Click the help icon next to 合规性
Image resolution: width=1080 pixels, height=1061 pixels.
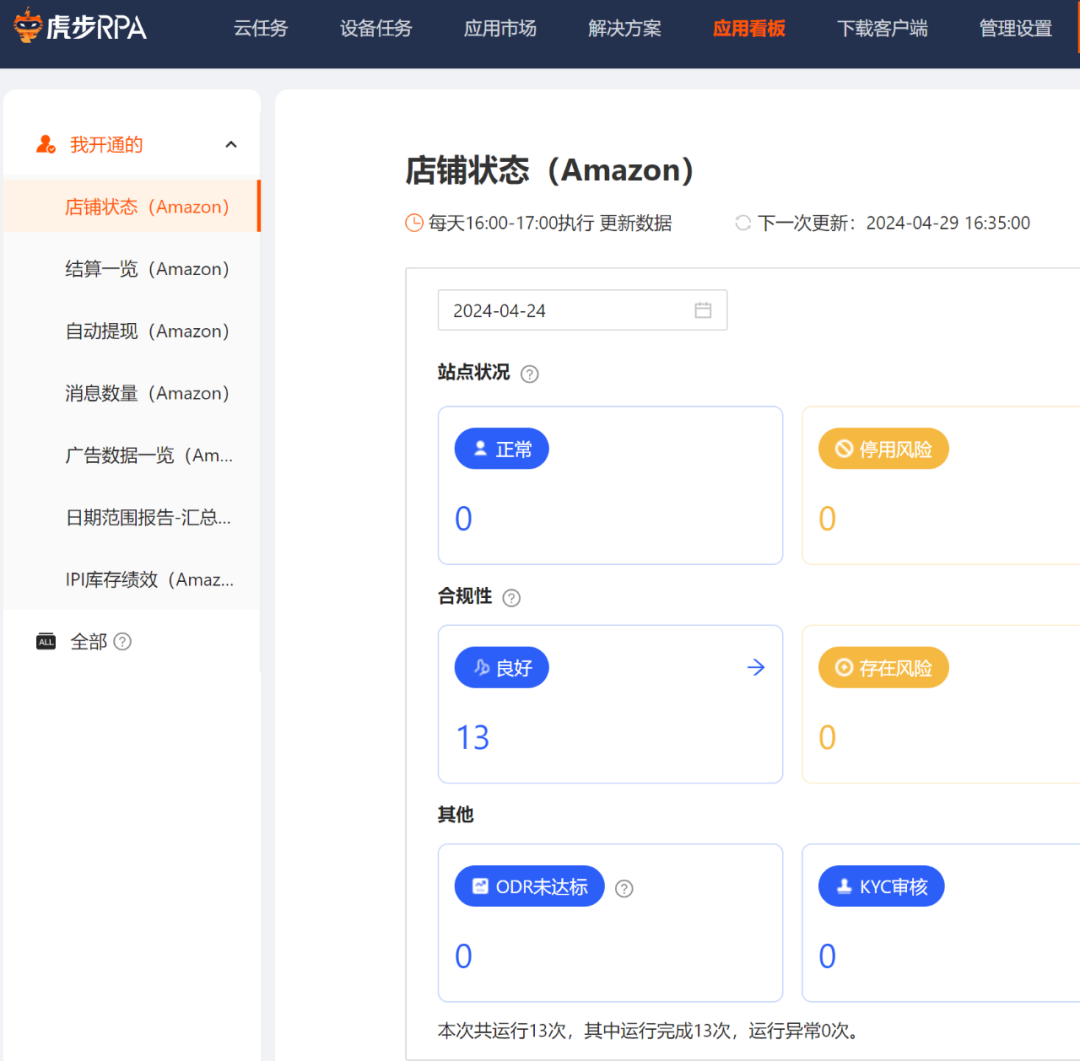tap(511, 597)
